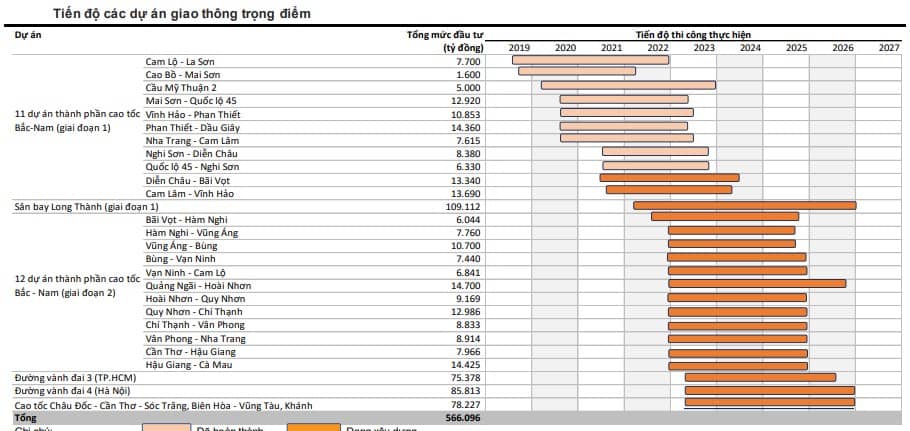This screenshot has width=910, height=431.
Task: Click the light completed legend swatch
Action: click(166, 428)
